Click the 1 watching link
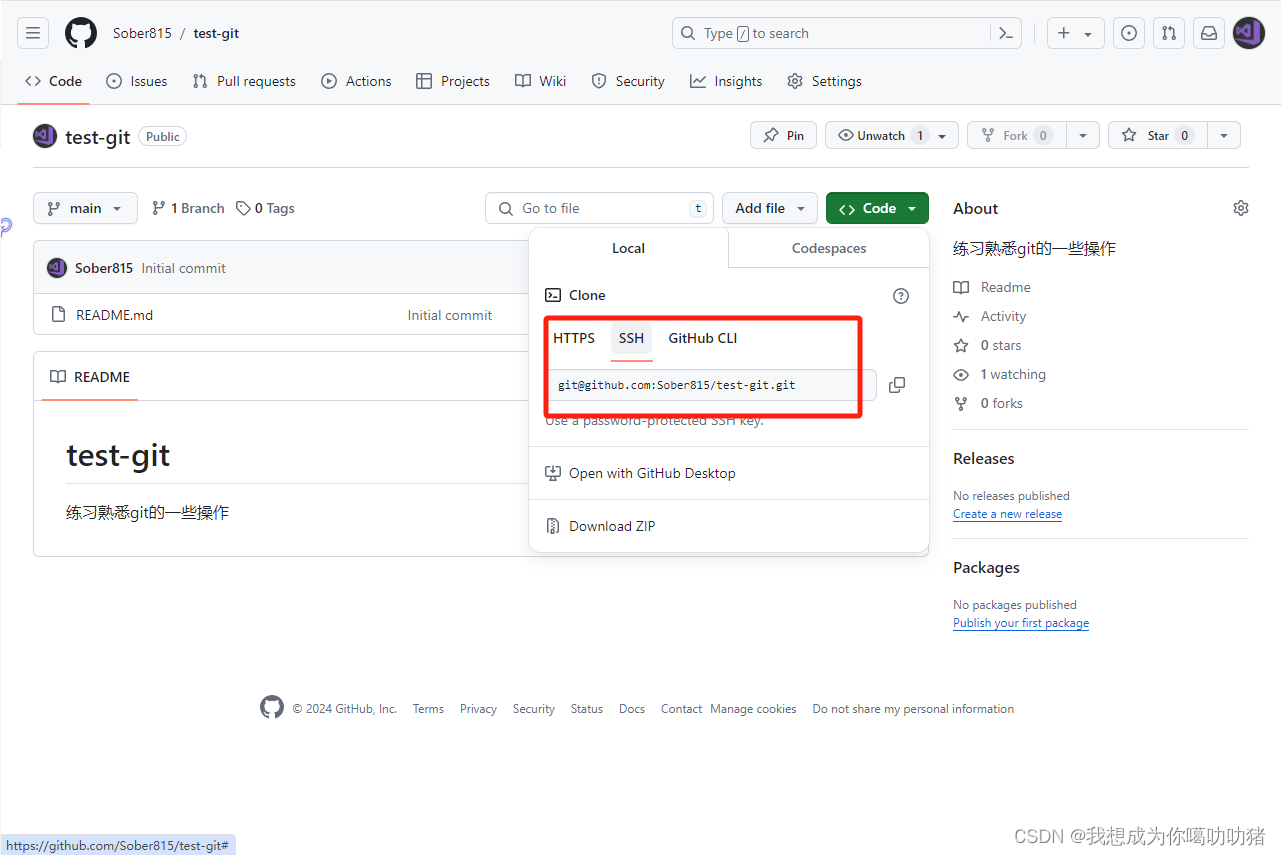Image resolution: width=1281 pixels, height=855 pixels. click(1000, 374)
